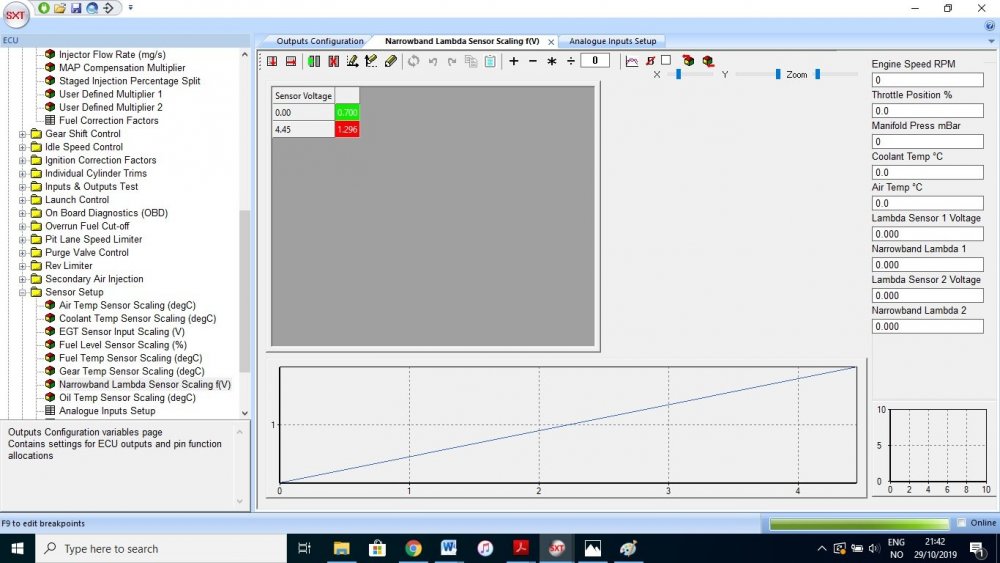Expand the Rev Limiter folder
This screenshot has height=563, width=1000.
(23, 266)
